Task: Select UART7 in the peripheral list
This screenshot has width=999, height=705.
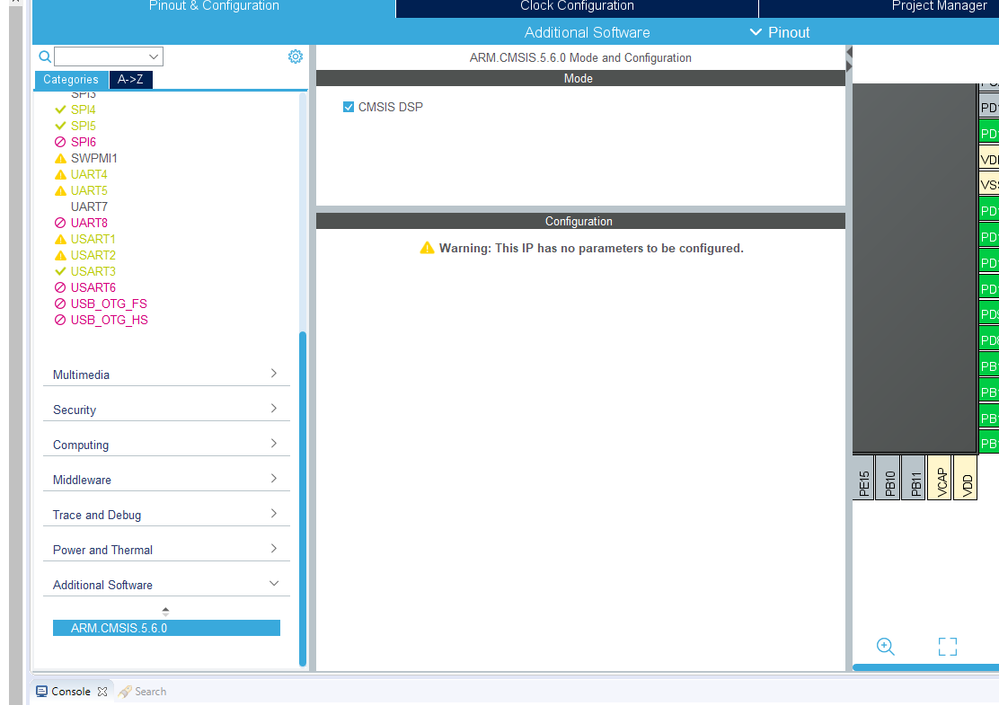Action: tap(89, 207)
